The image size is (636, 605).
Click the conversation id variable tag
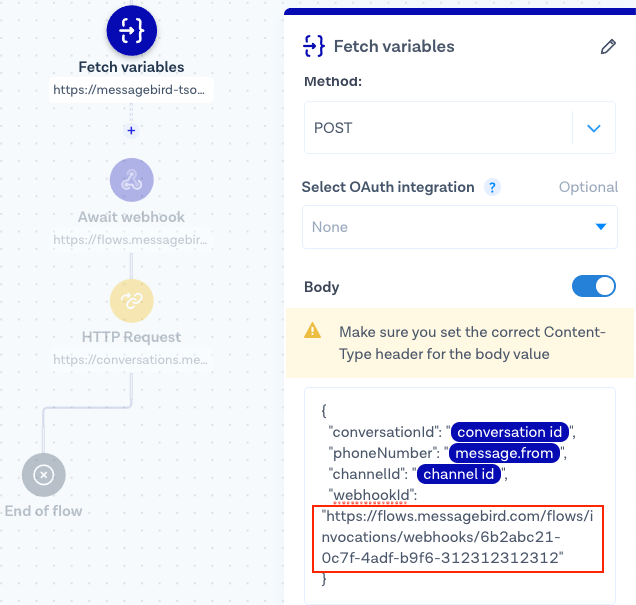coord(510,432)
